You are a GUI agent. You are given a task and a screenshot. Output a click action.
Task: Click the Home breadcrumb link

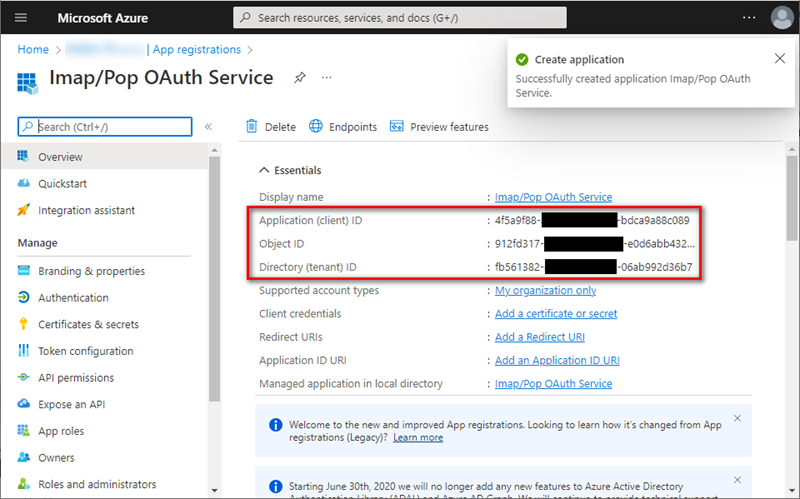click(33, 49)
